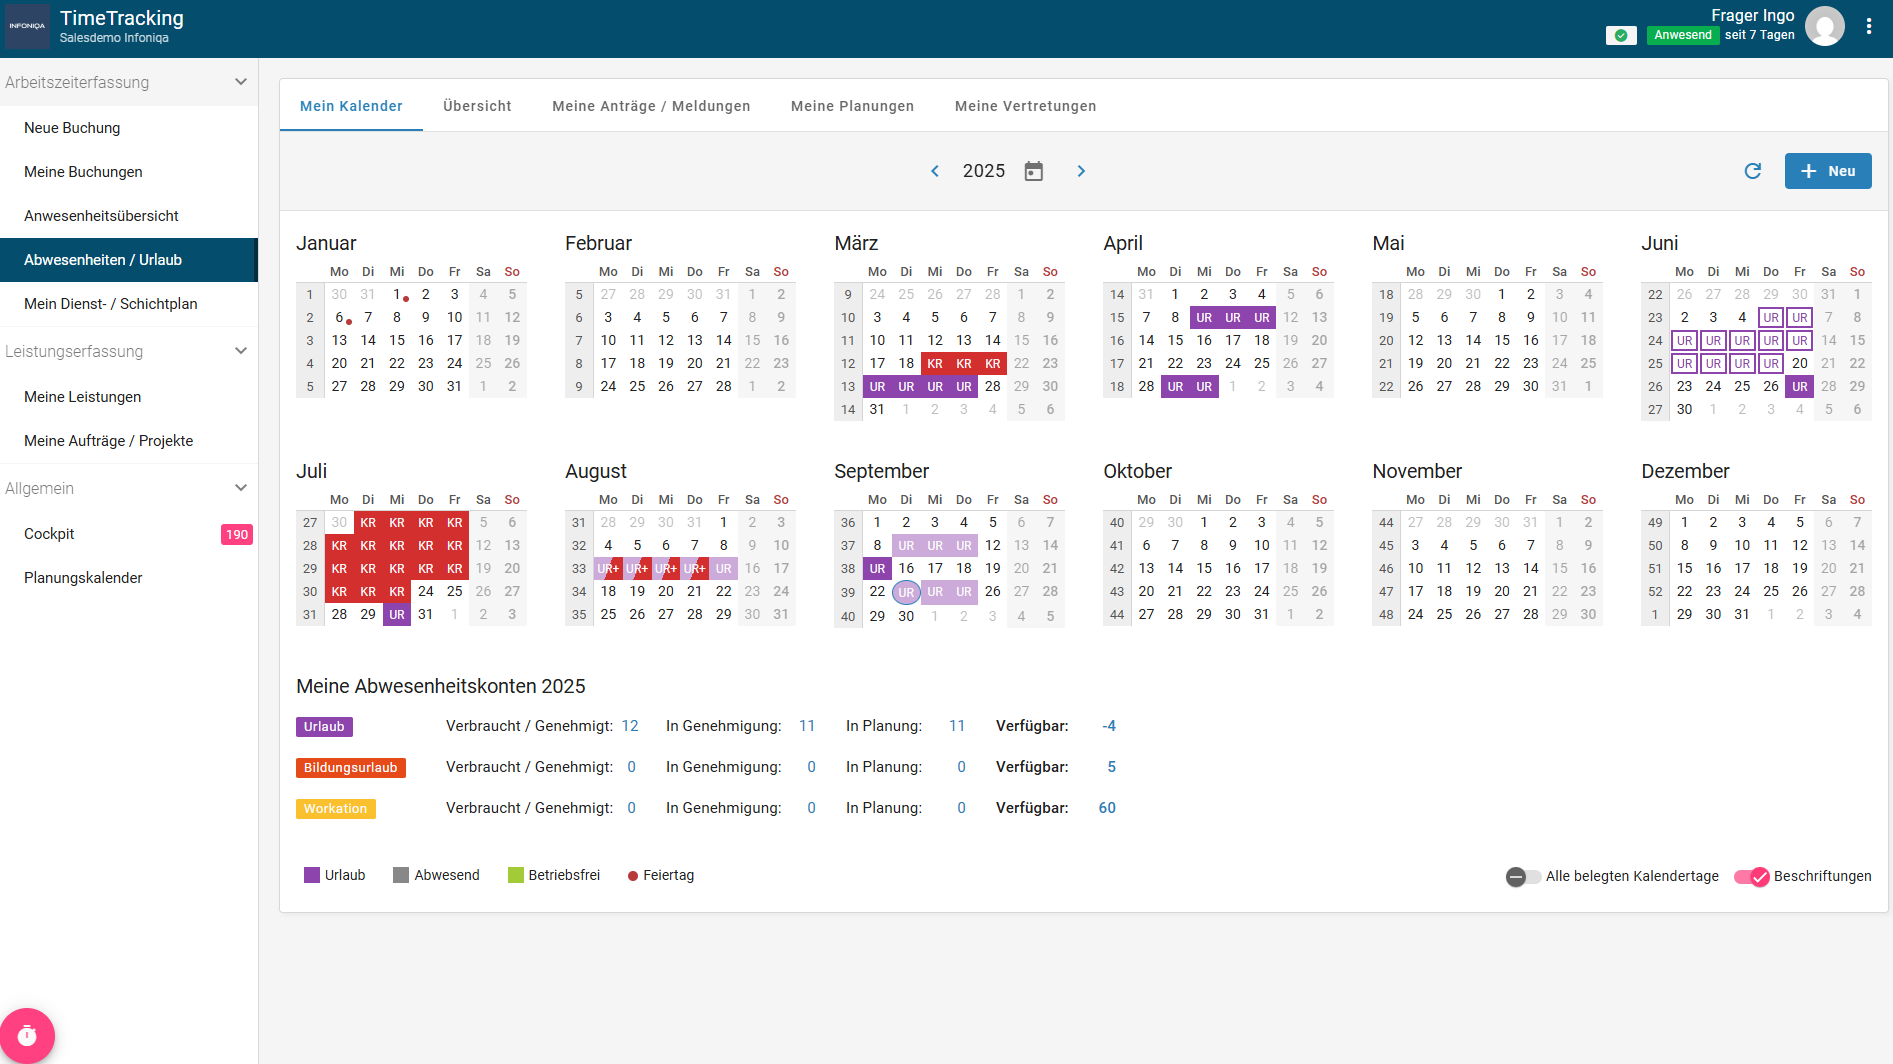1893x1064 pixels.
Task: Click Mai 1 date
Action: (1502, 294)
